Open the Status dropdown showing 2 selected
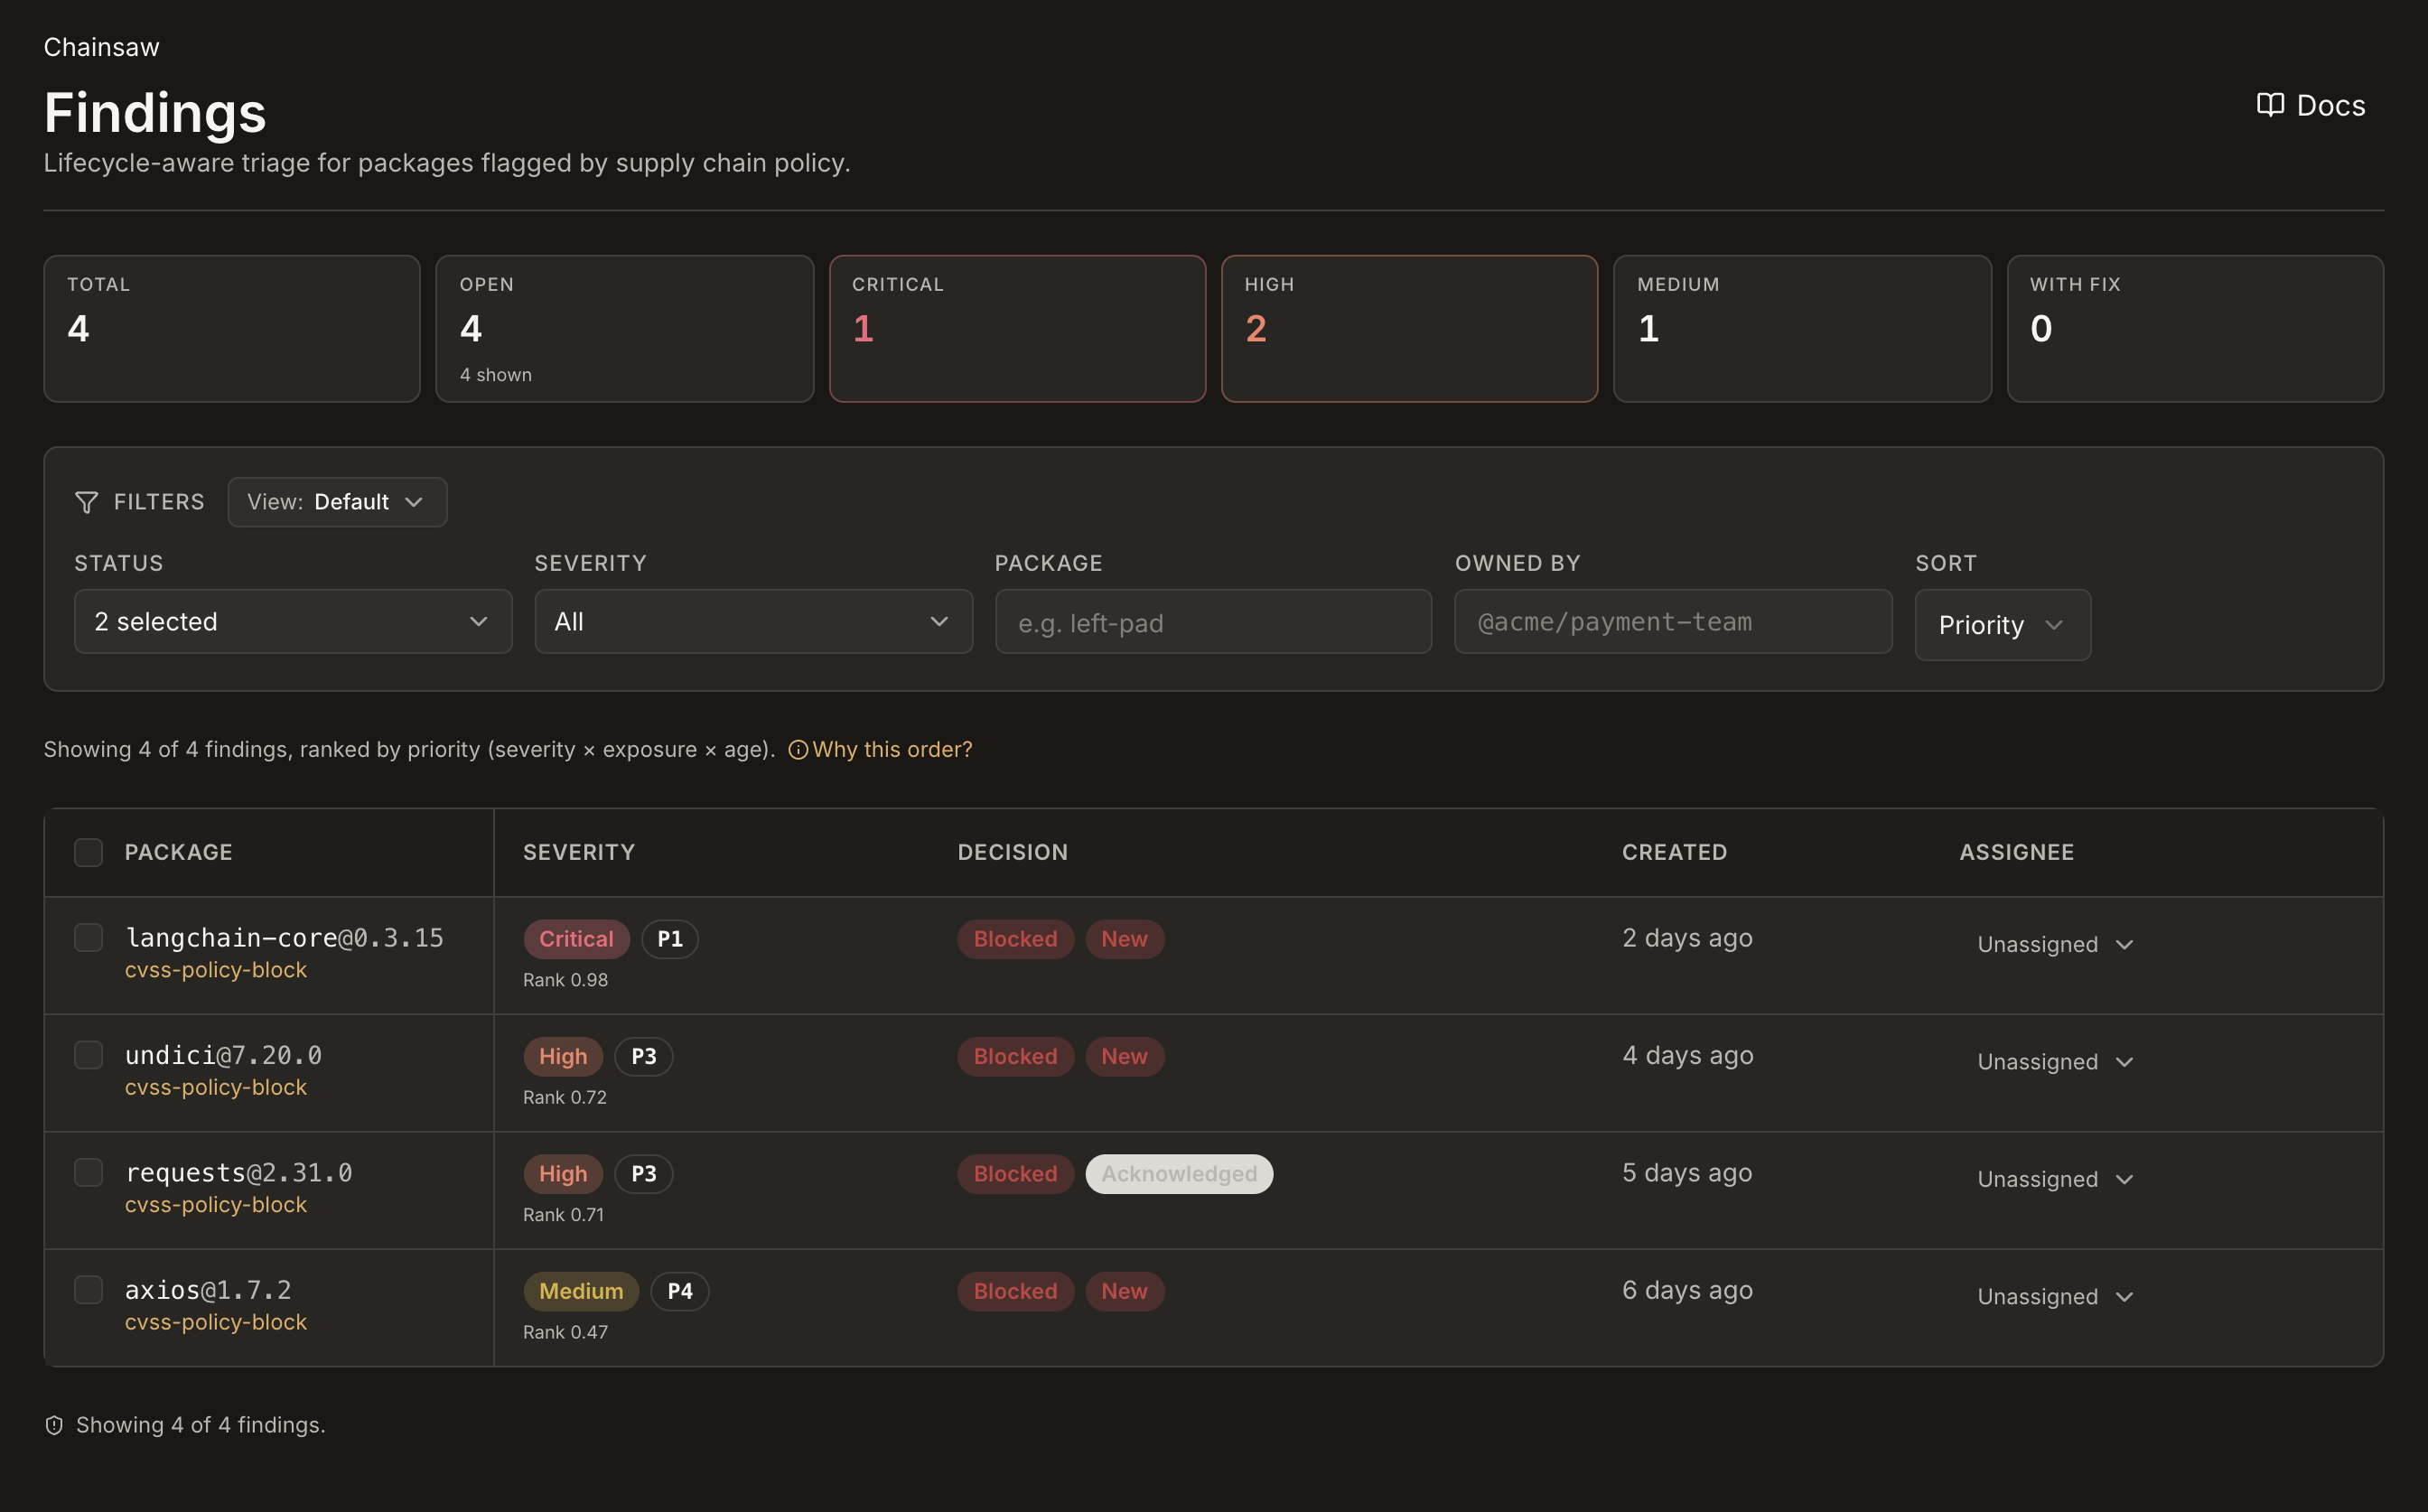 293,622
